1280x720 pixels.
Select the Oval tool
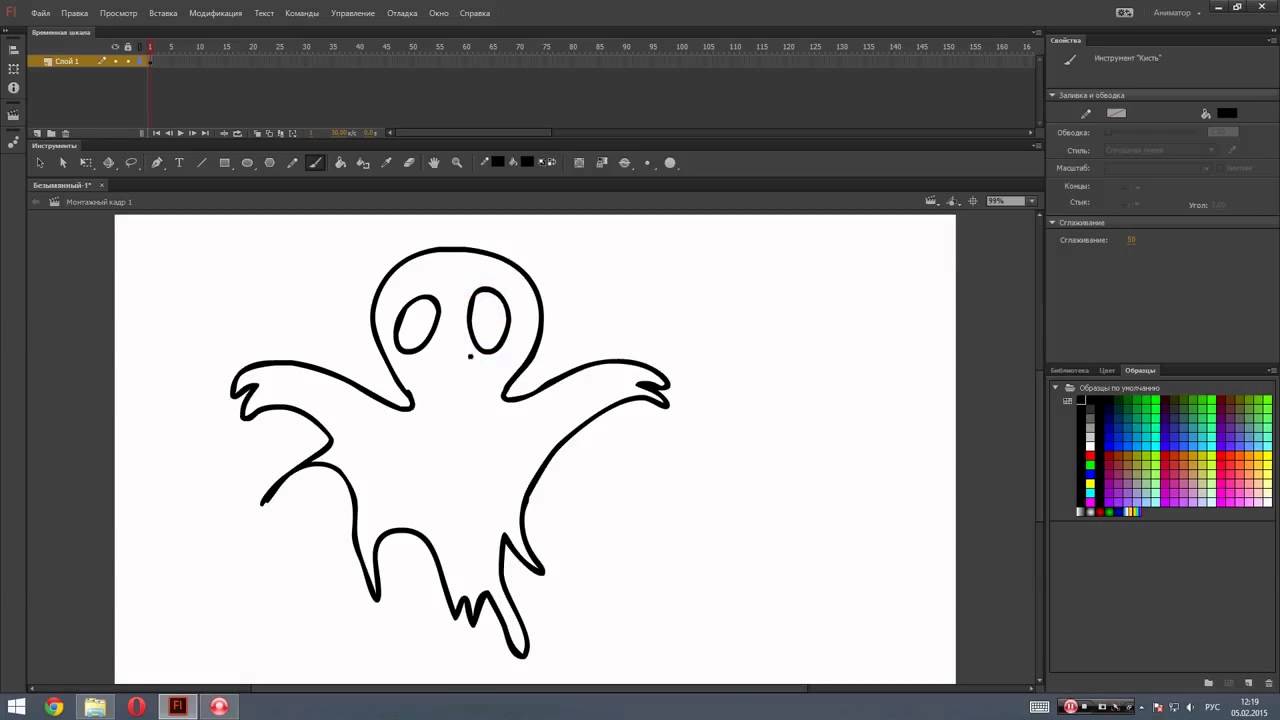click(x=247, y=163)
